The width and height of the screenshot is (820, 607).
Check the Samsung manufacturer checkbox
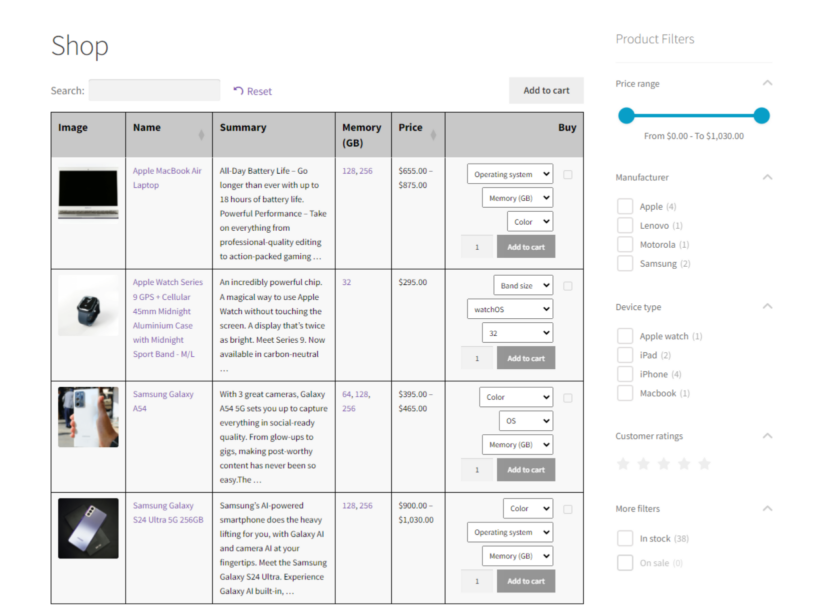click(x=626, y=263)
